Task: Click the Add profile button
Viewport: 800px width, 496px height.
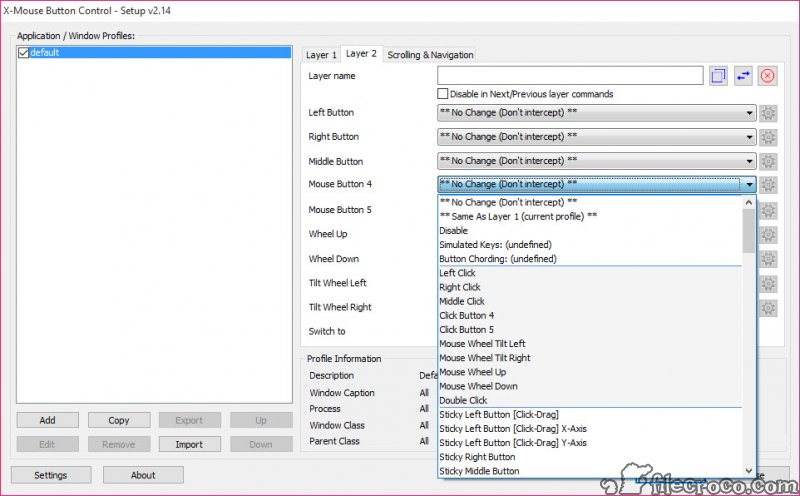Action: pos(47,420)
